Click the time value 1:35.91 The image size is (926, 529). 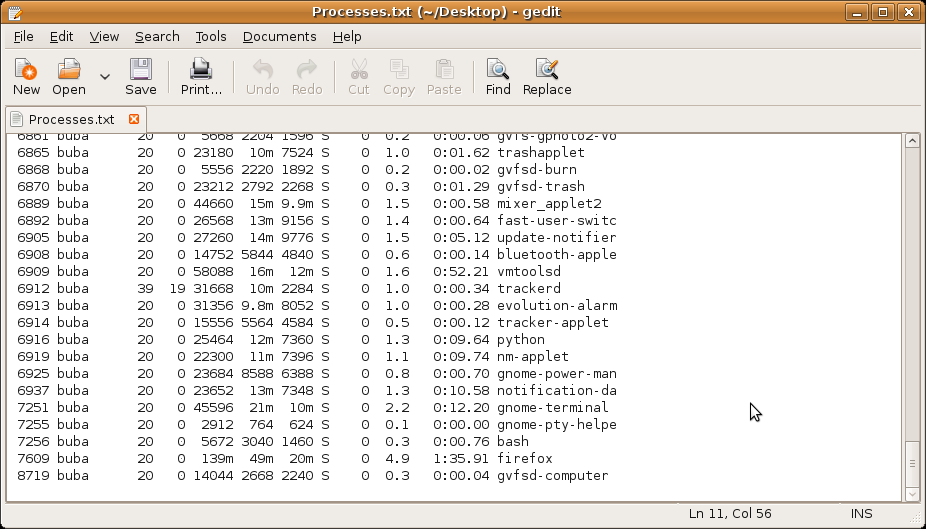tap(461, 459)
